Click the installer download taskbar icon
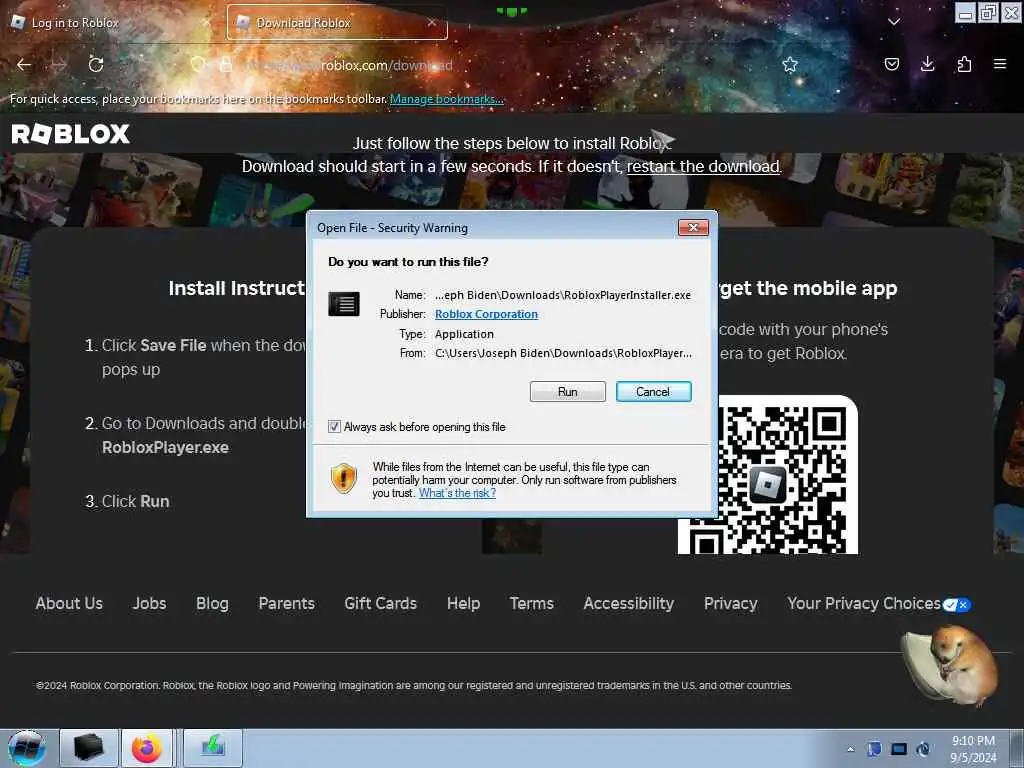Image resolution: width=1024 pixels, height=768 pixels. pyautogui.click(x=213, y=748)
